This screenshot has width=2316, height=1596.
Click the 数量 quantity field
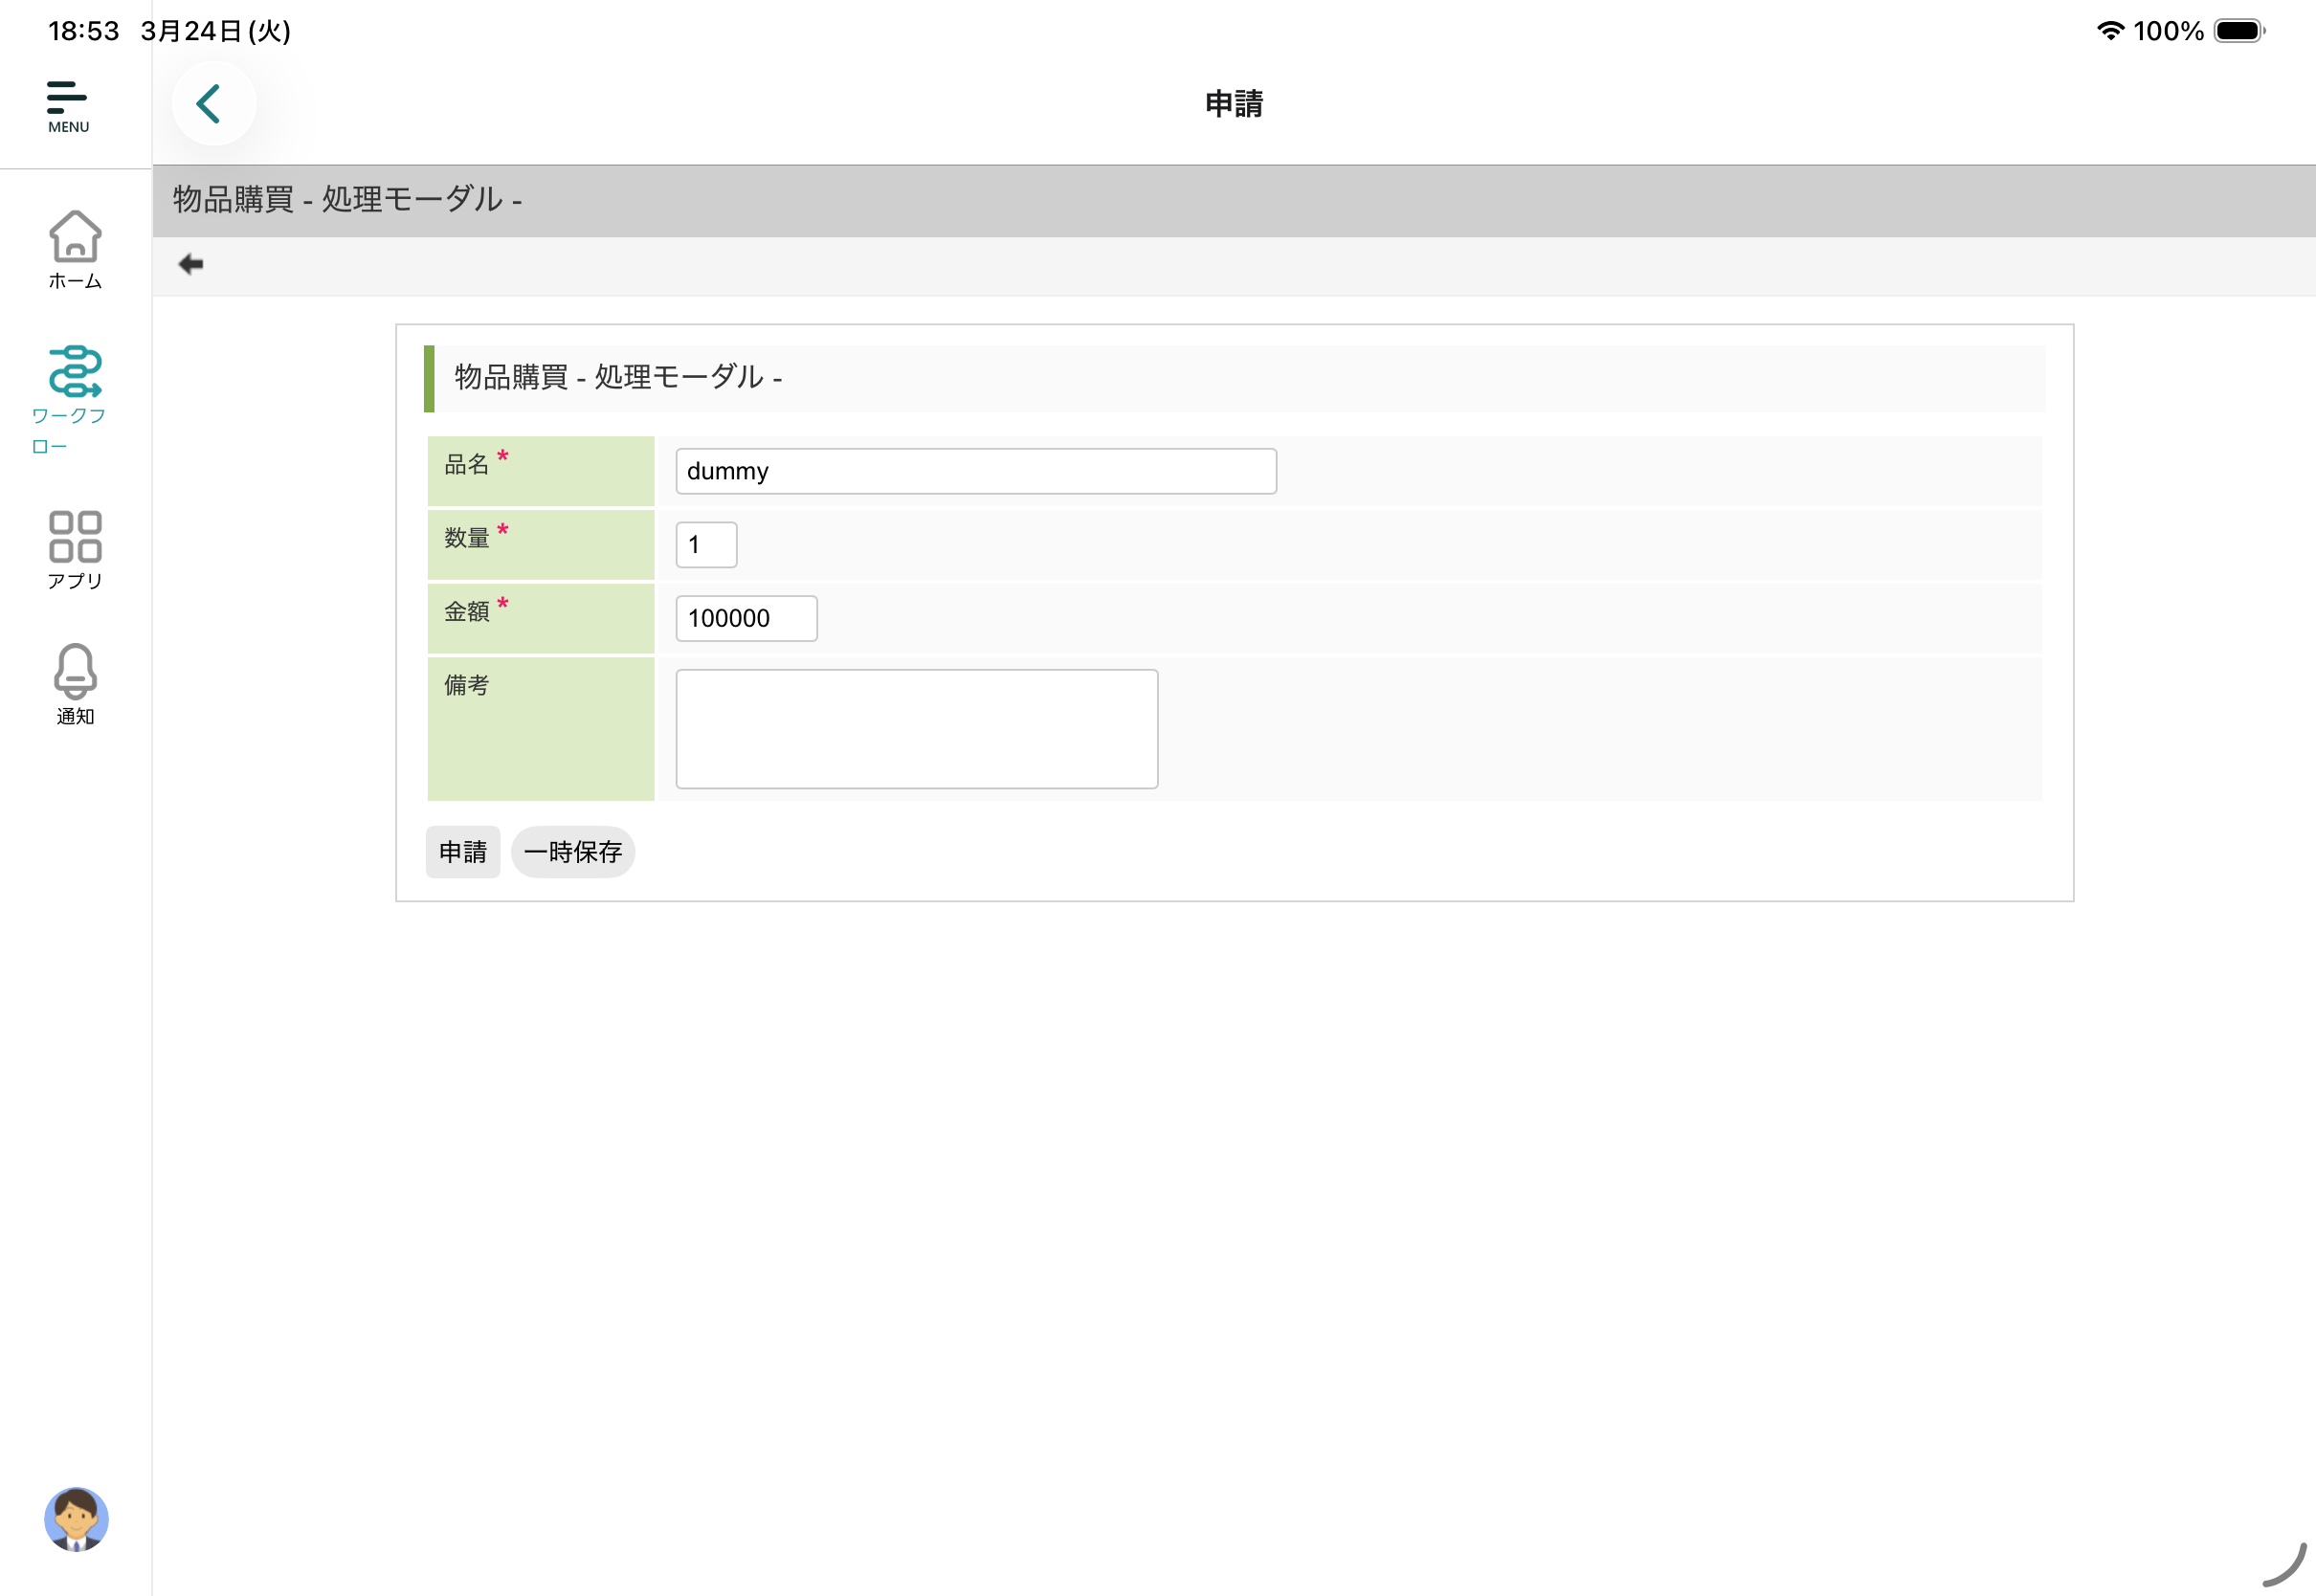click(x=706, y=545)
